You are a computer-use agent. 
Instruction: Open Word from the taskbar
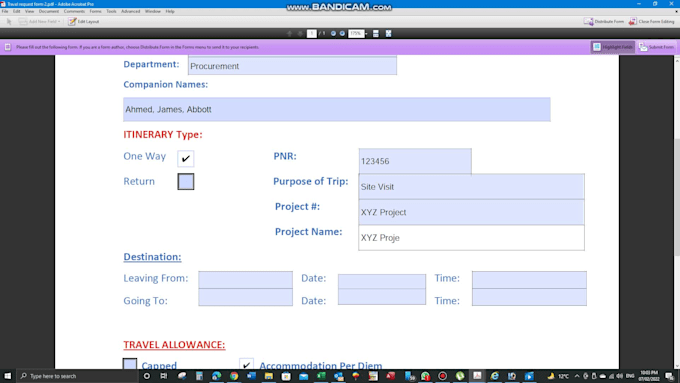coord(251,376)
